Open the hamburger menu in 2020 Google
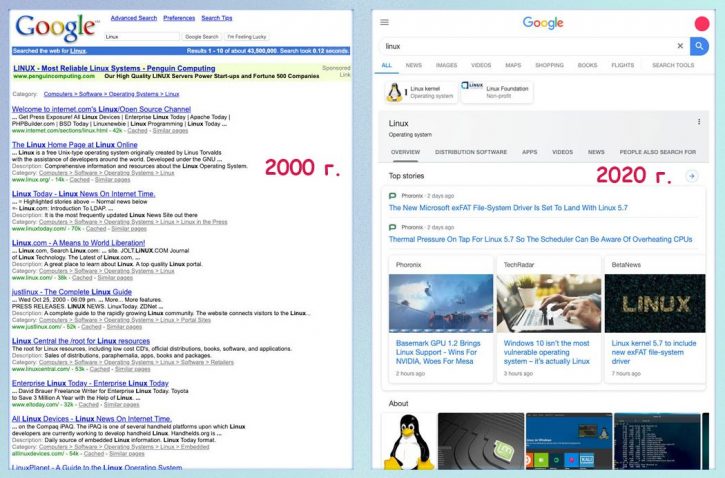 point(384,22)
